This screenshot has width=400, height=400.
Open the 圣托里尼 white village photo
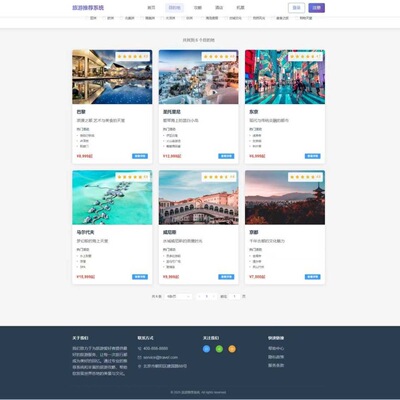pyautogui.click(x=198, y=77)
